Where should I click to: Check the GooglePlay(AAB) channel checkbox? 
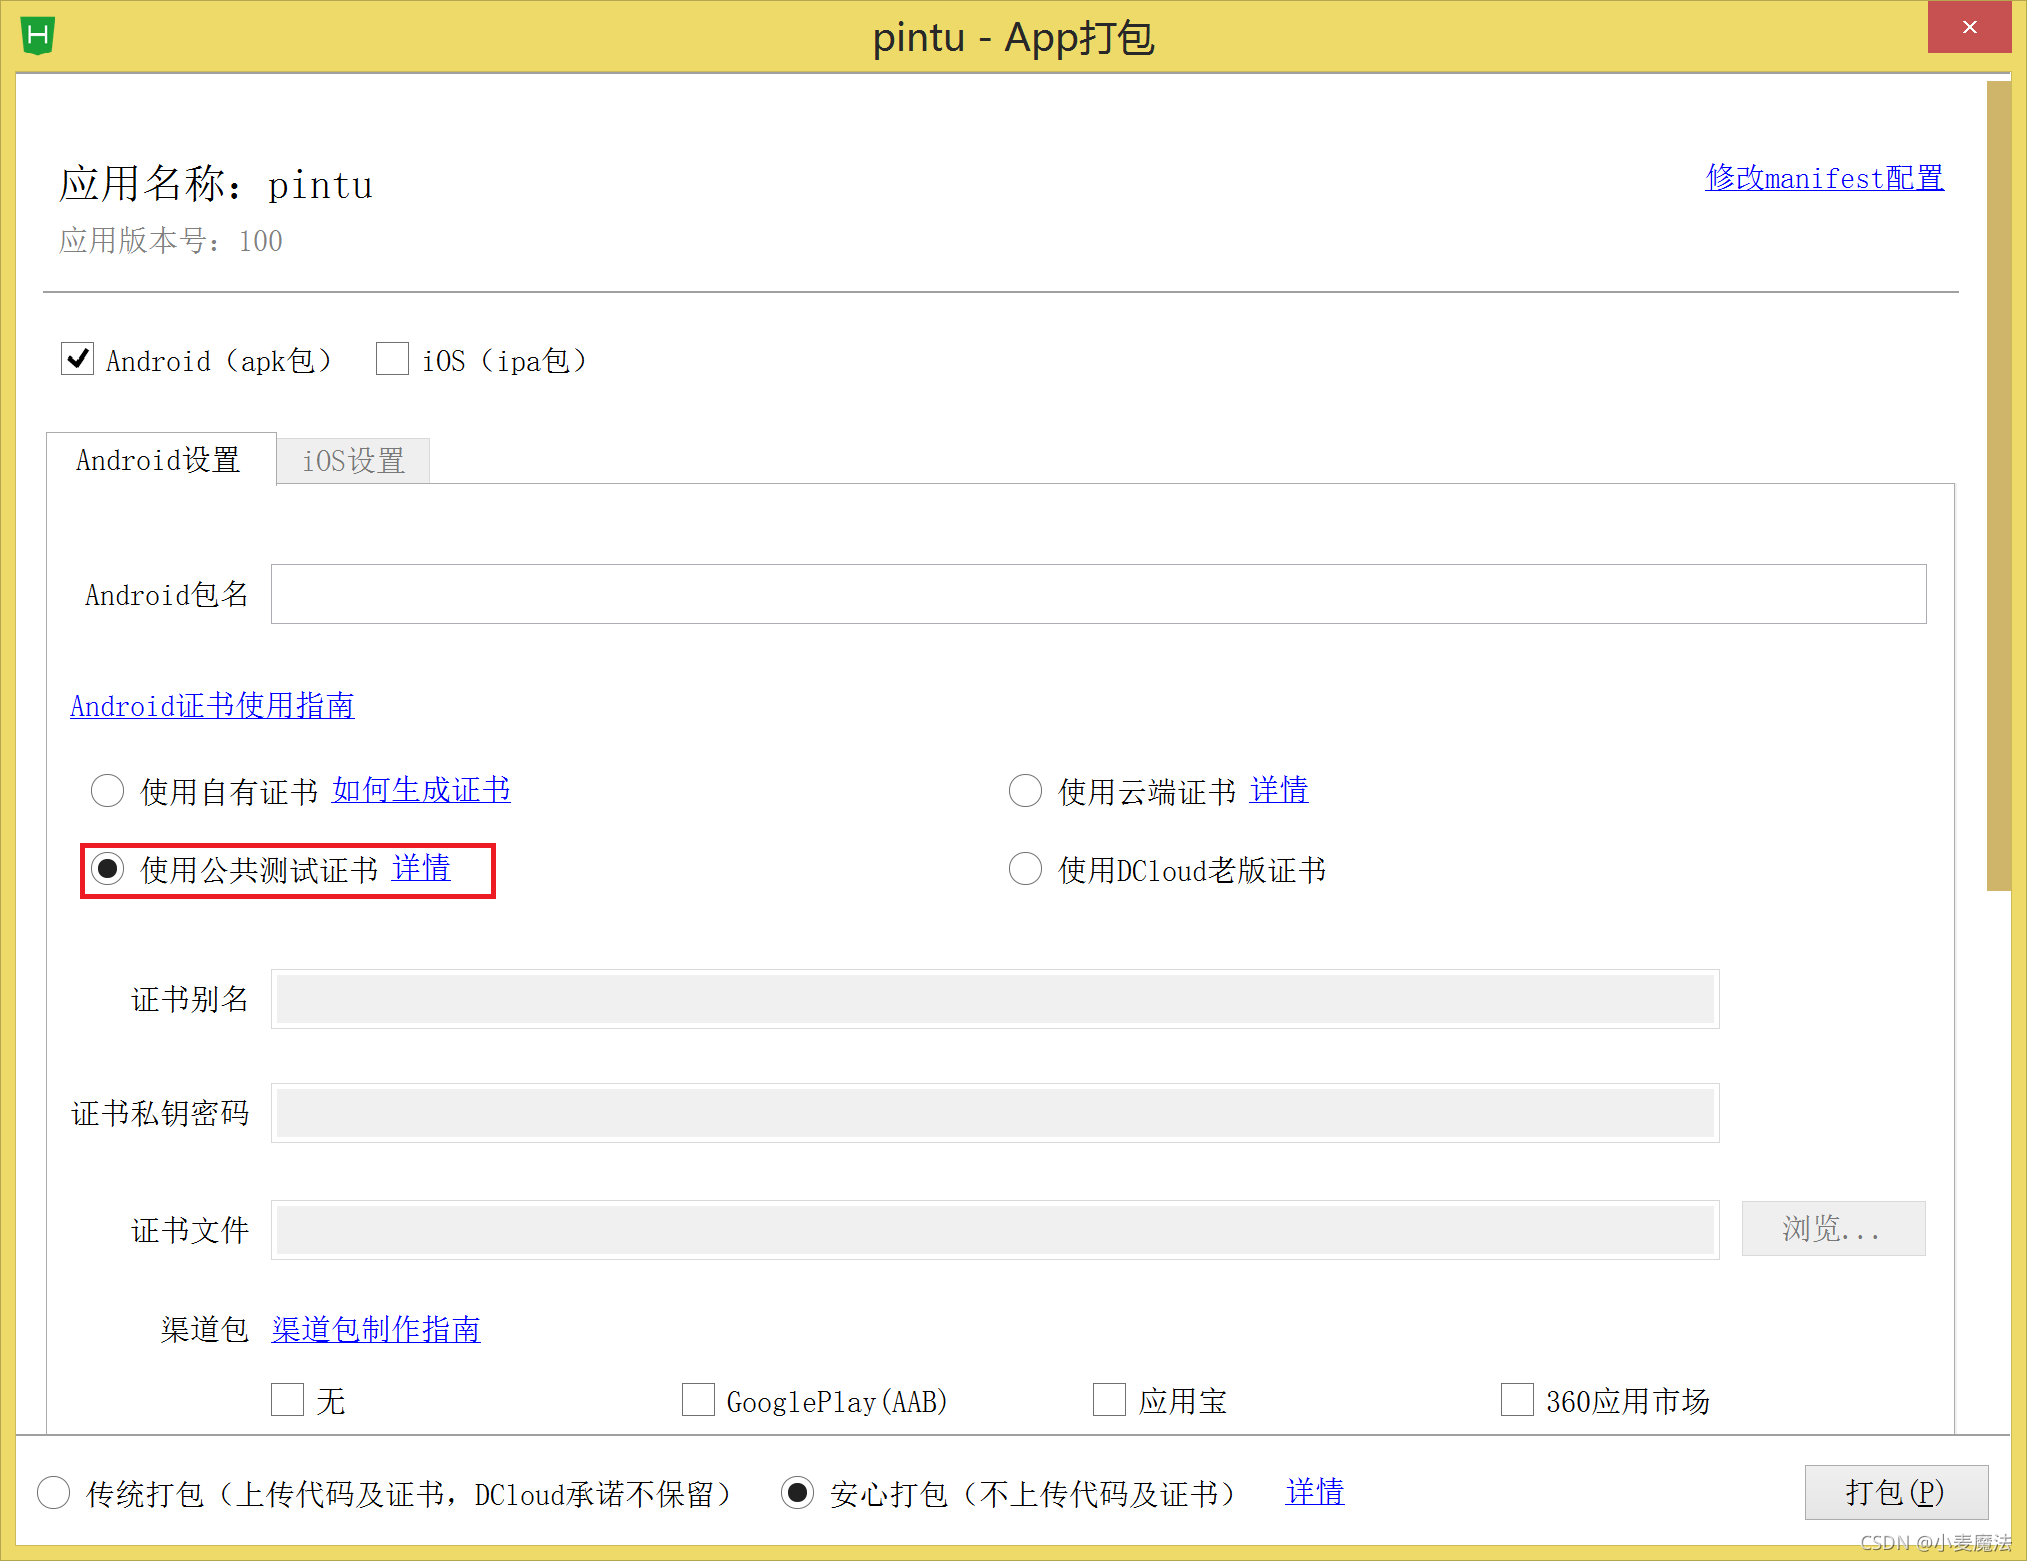698,1400
